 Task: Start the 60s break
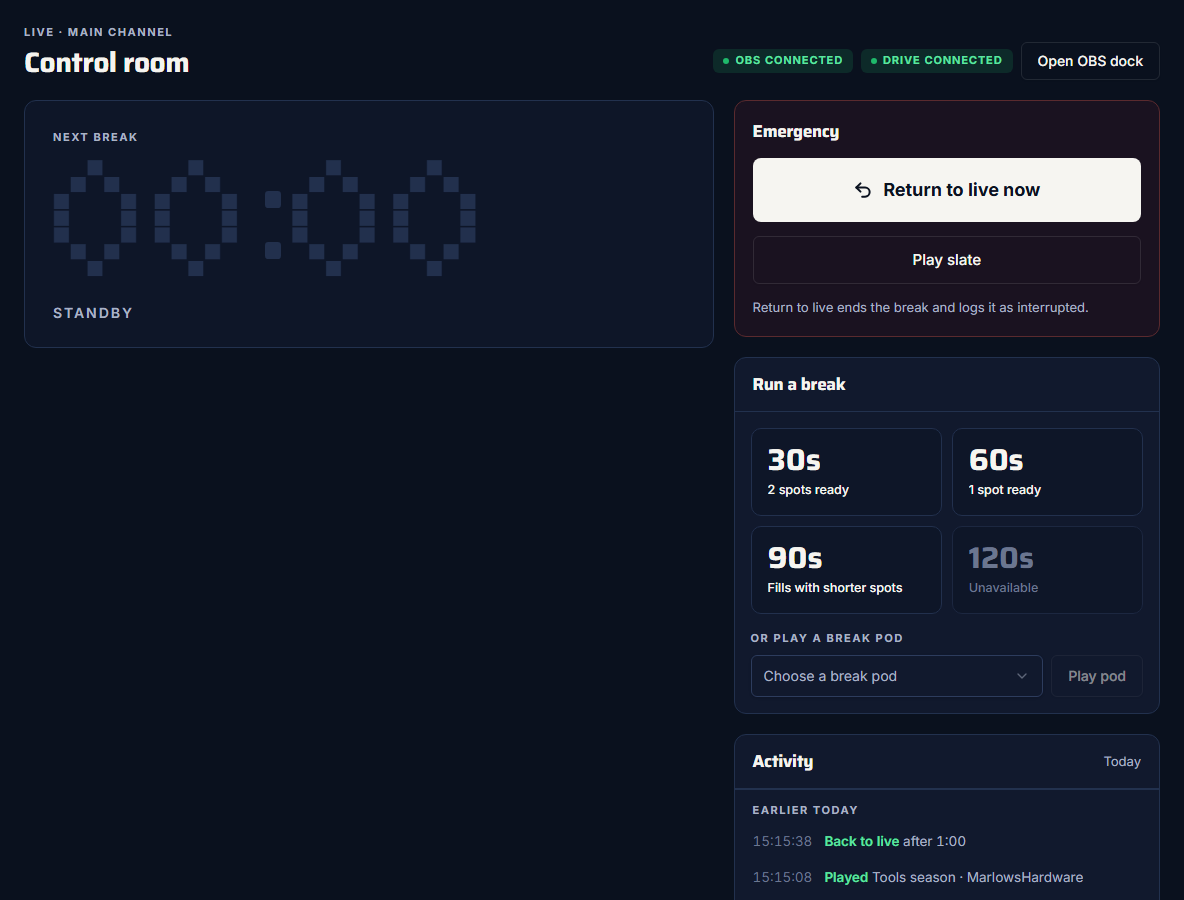(x=1047, y=472)
